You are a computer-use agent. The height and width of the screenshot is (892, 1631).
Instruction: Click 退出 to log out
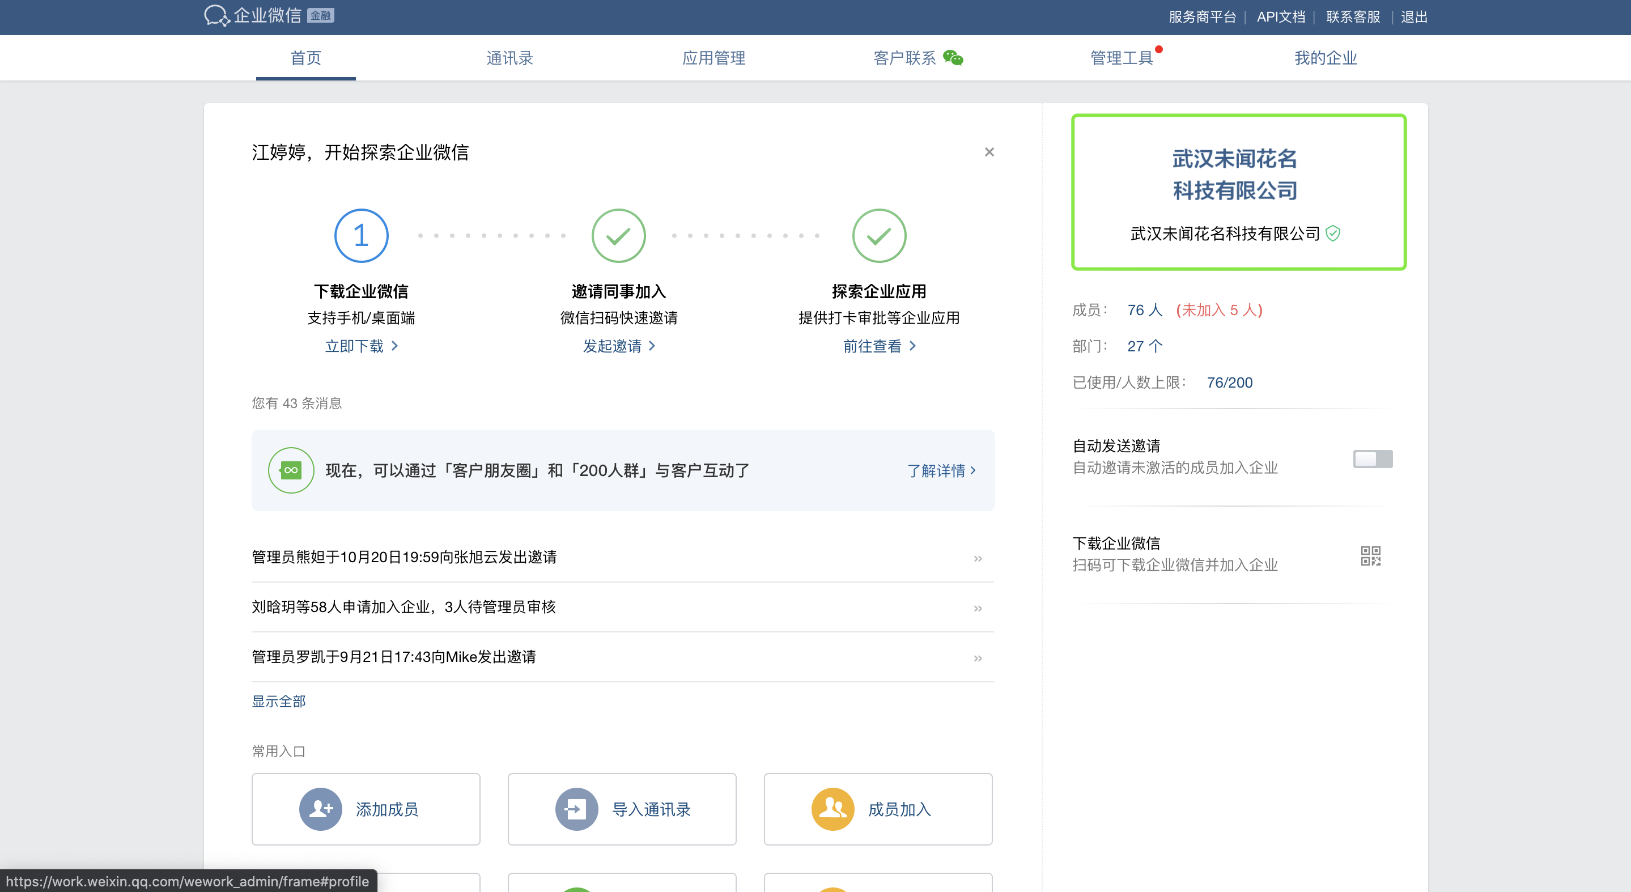[x=1414, y=17]
